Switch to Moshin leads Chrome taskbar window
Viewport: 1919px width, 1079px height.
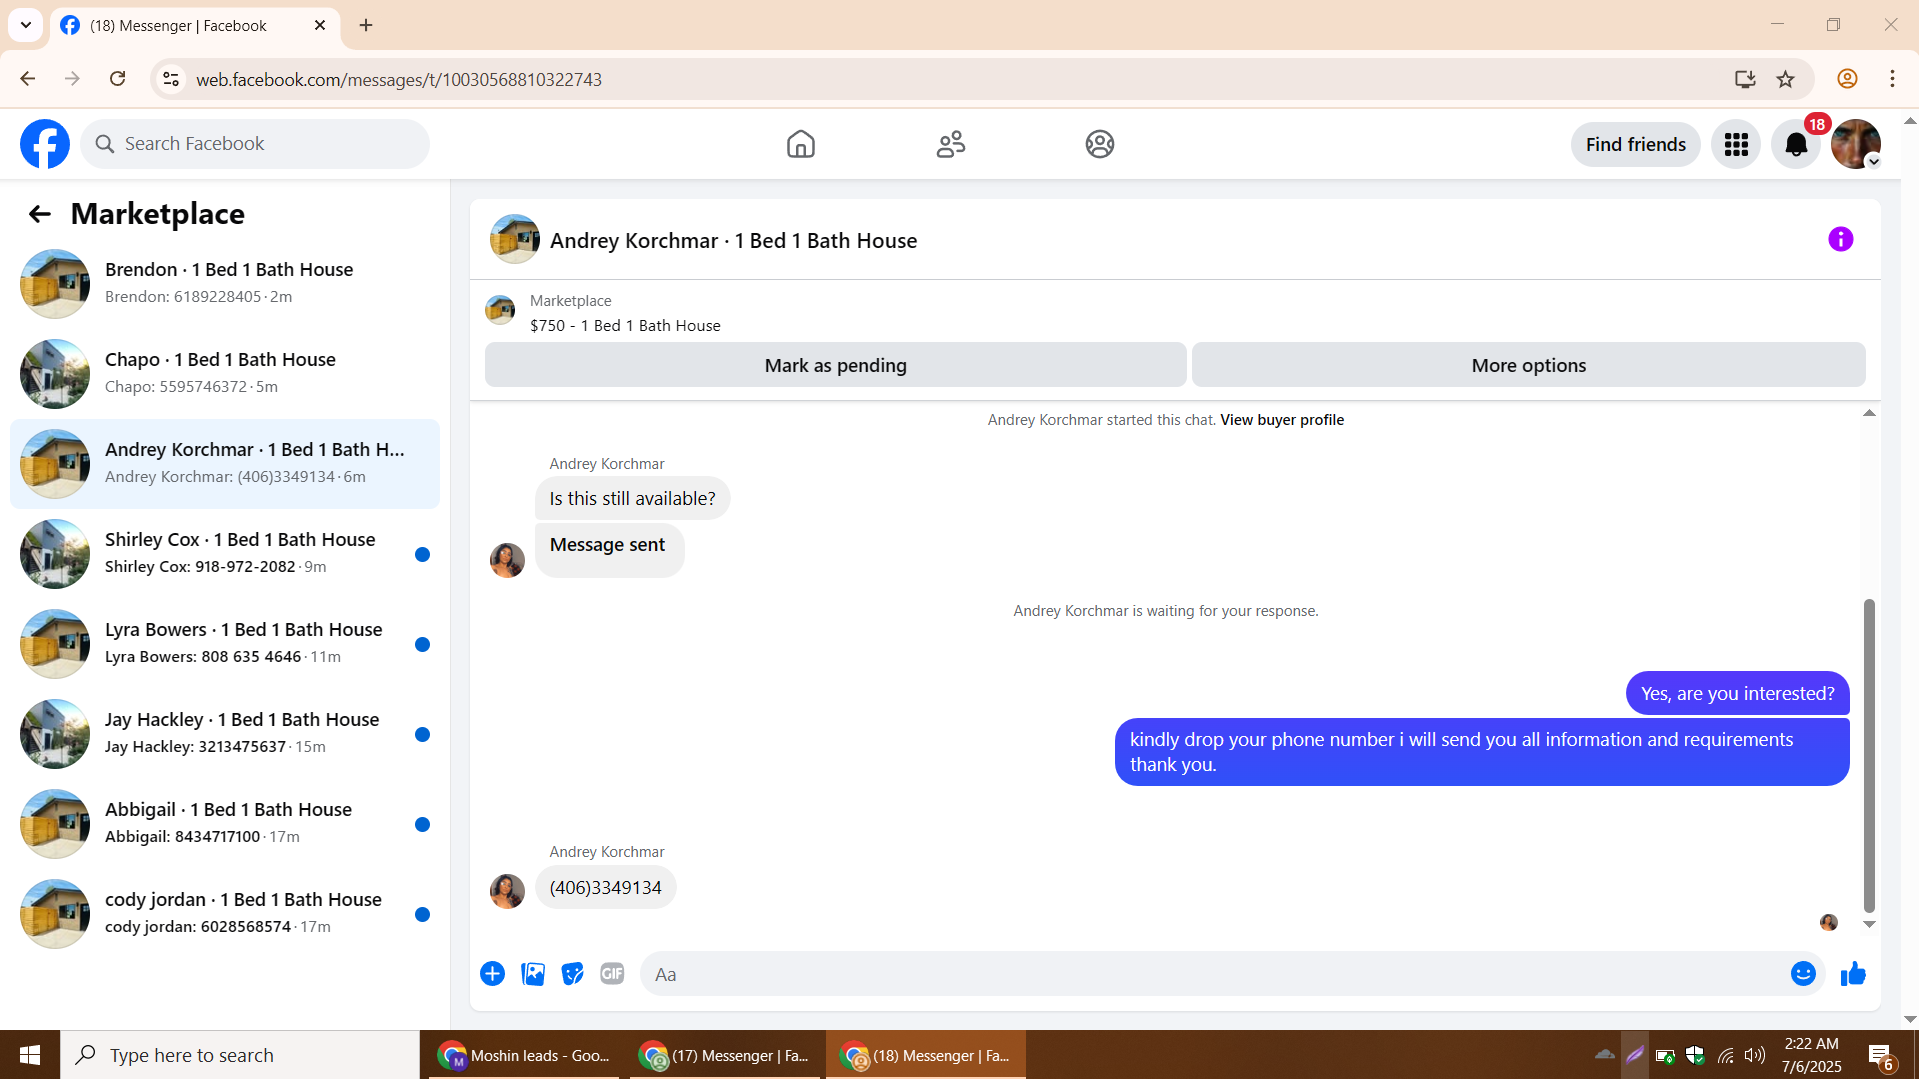coord(524,1055)
